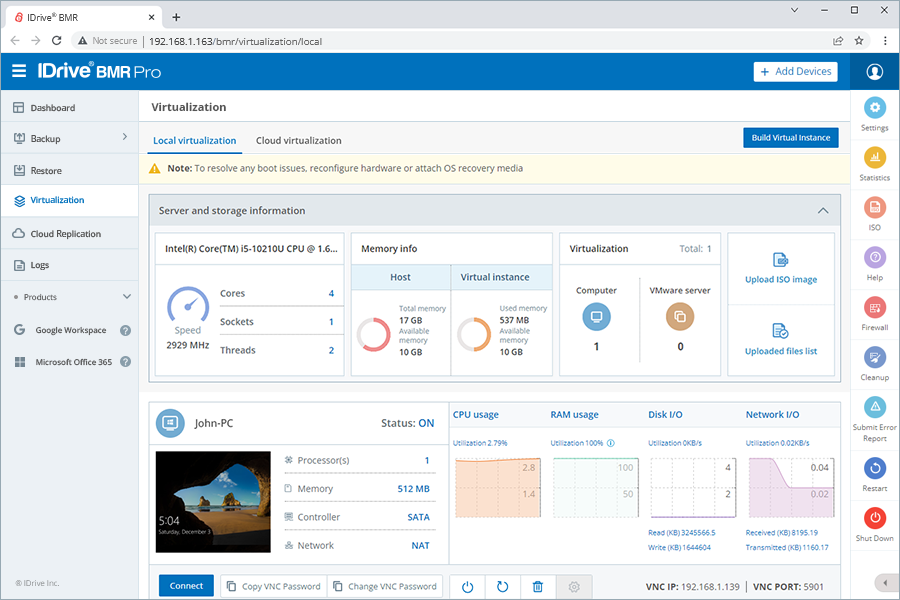Open Microsoft Office 365 product

[x=73, y=362]
